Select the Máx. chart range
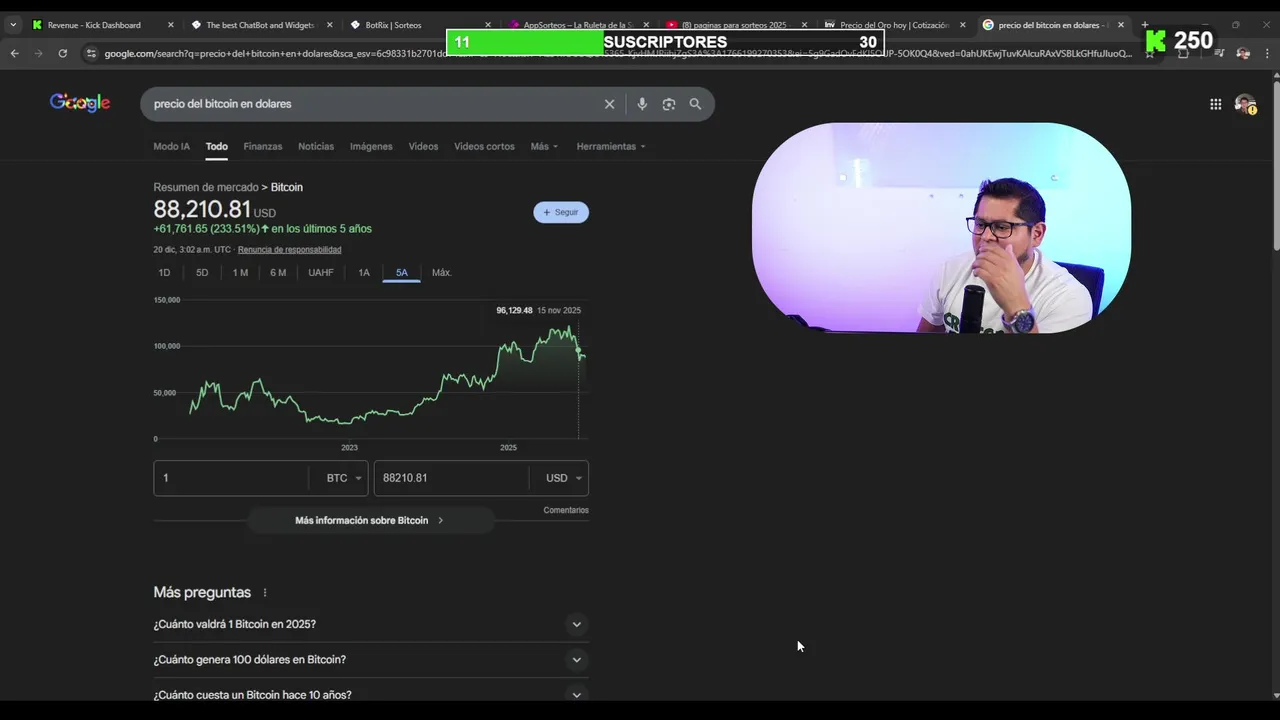The image size is (1280, 720). pyautogui.click(x=442, y=273)
